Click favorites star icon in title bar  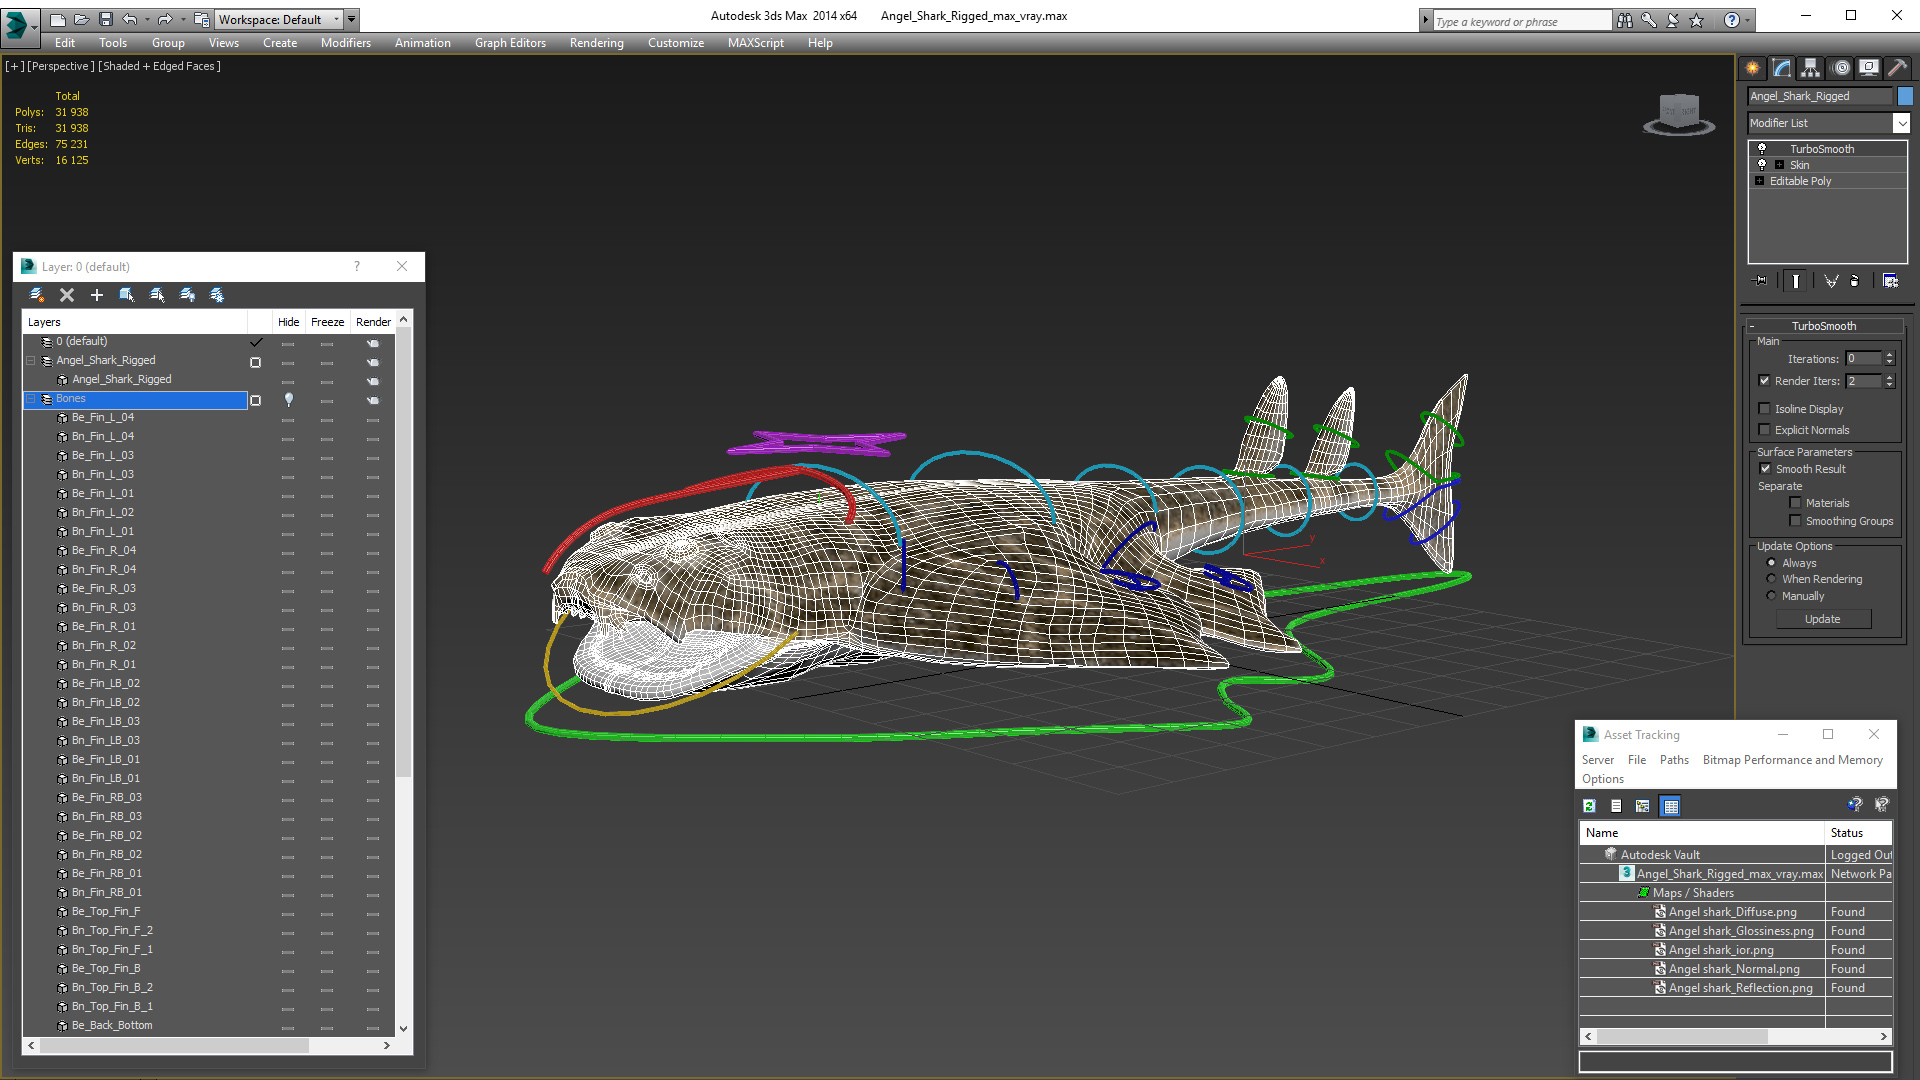(1697, 20)
